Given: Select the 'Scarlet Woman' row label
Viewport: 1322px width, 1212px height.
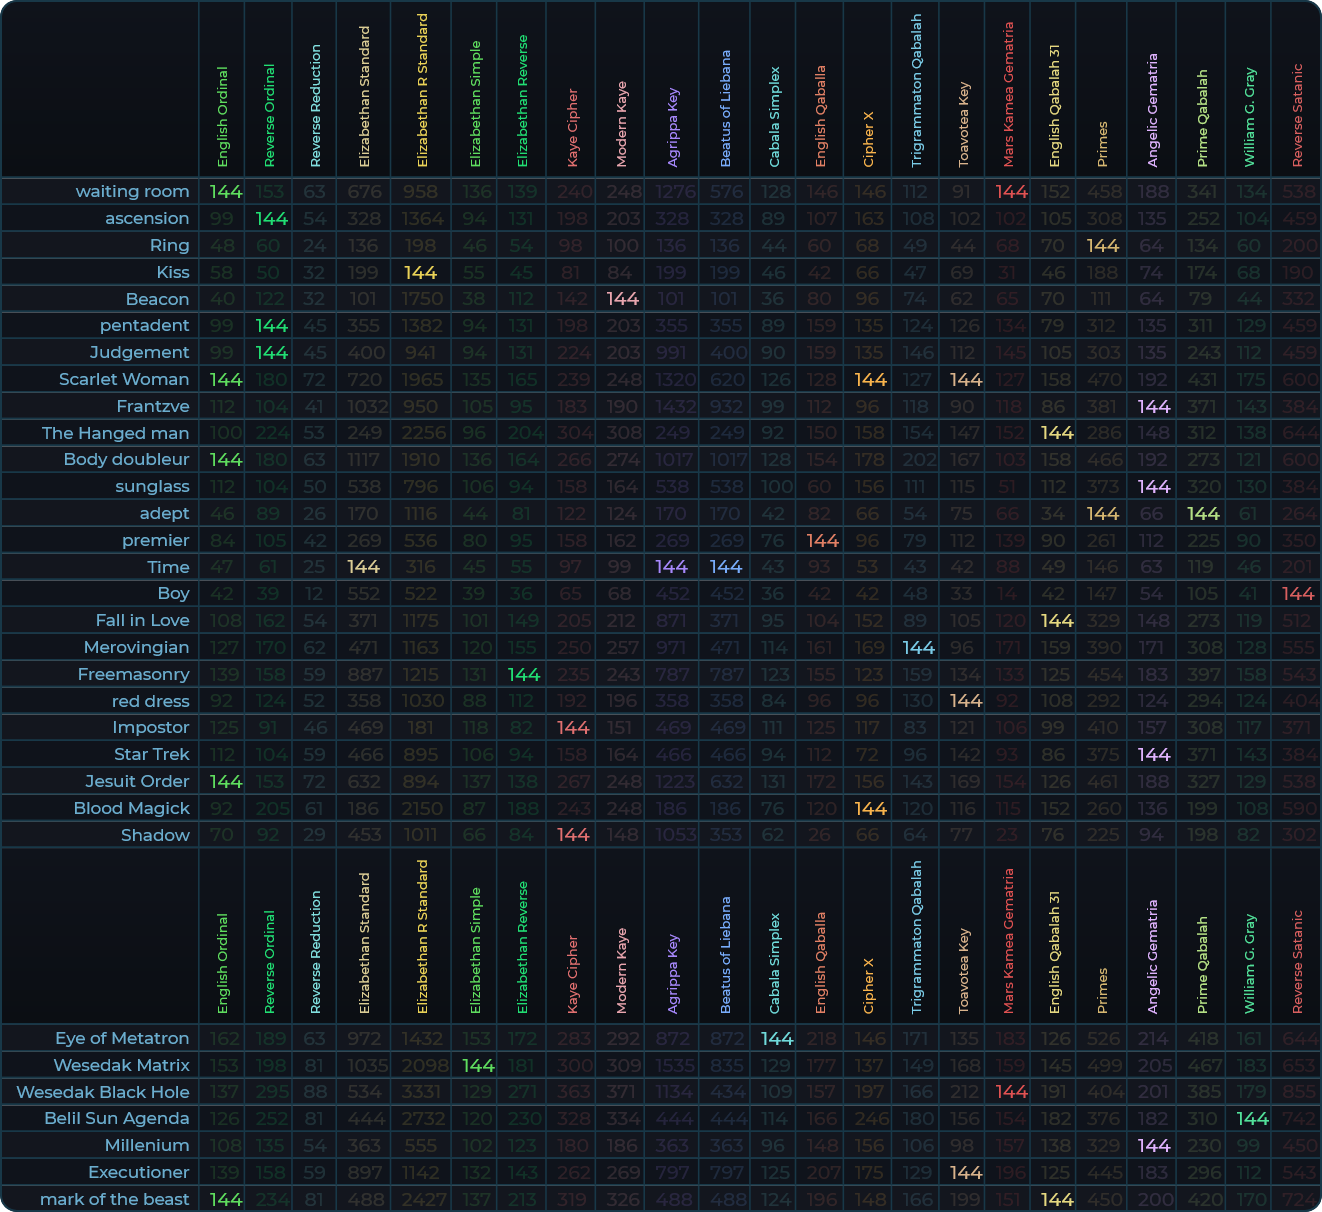Looking at the screenshot, I should pyautogui.click(x=124, y=380).
